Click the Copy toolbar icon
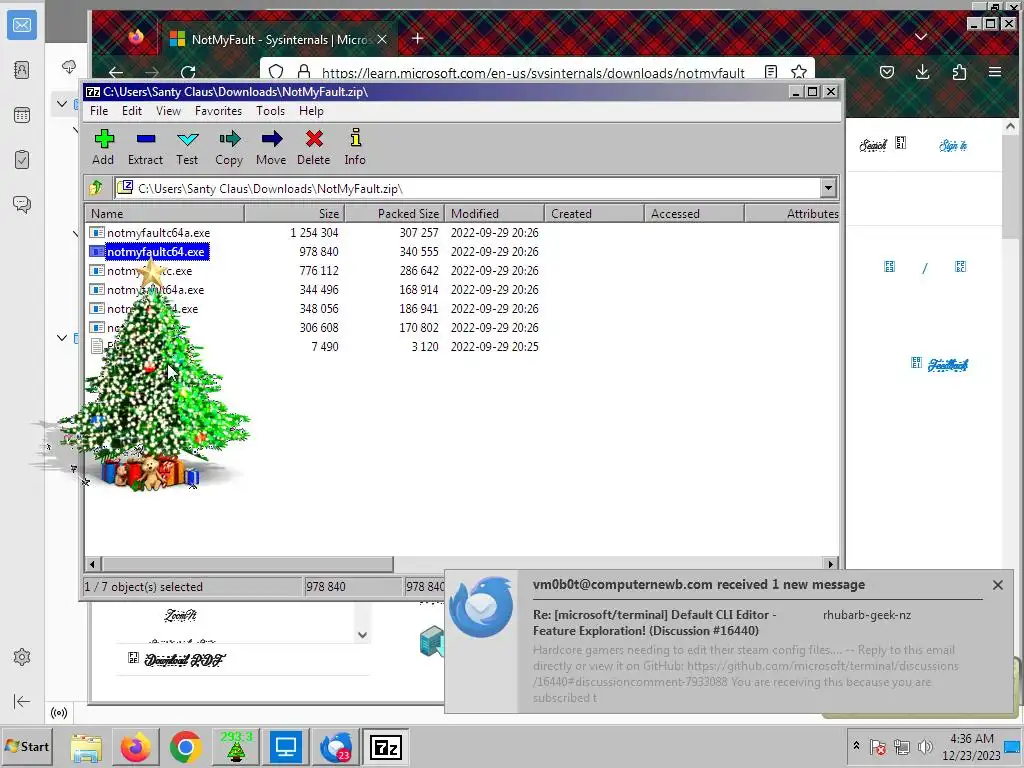 229,148
